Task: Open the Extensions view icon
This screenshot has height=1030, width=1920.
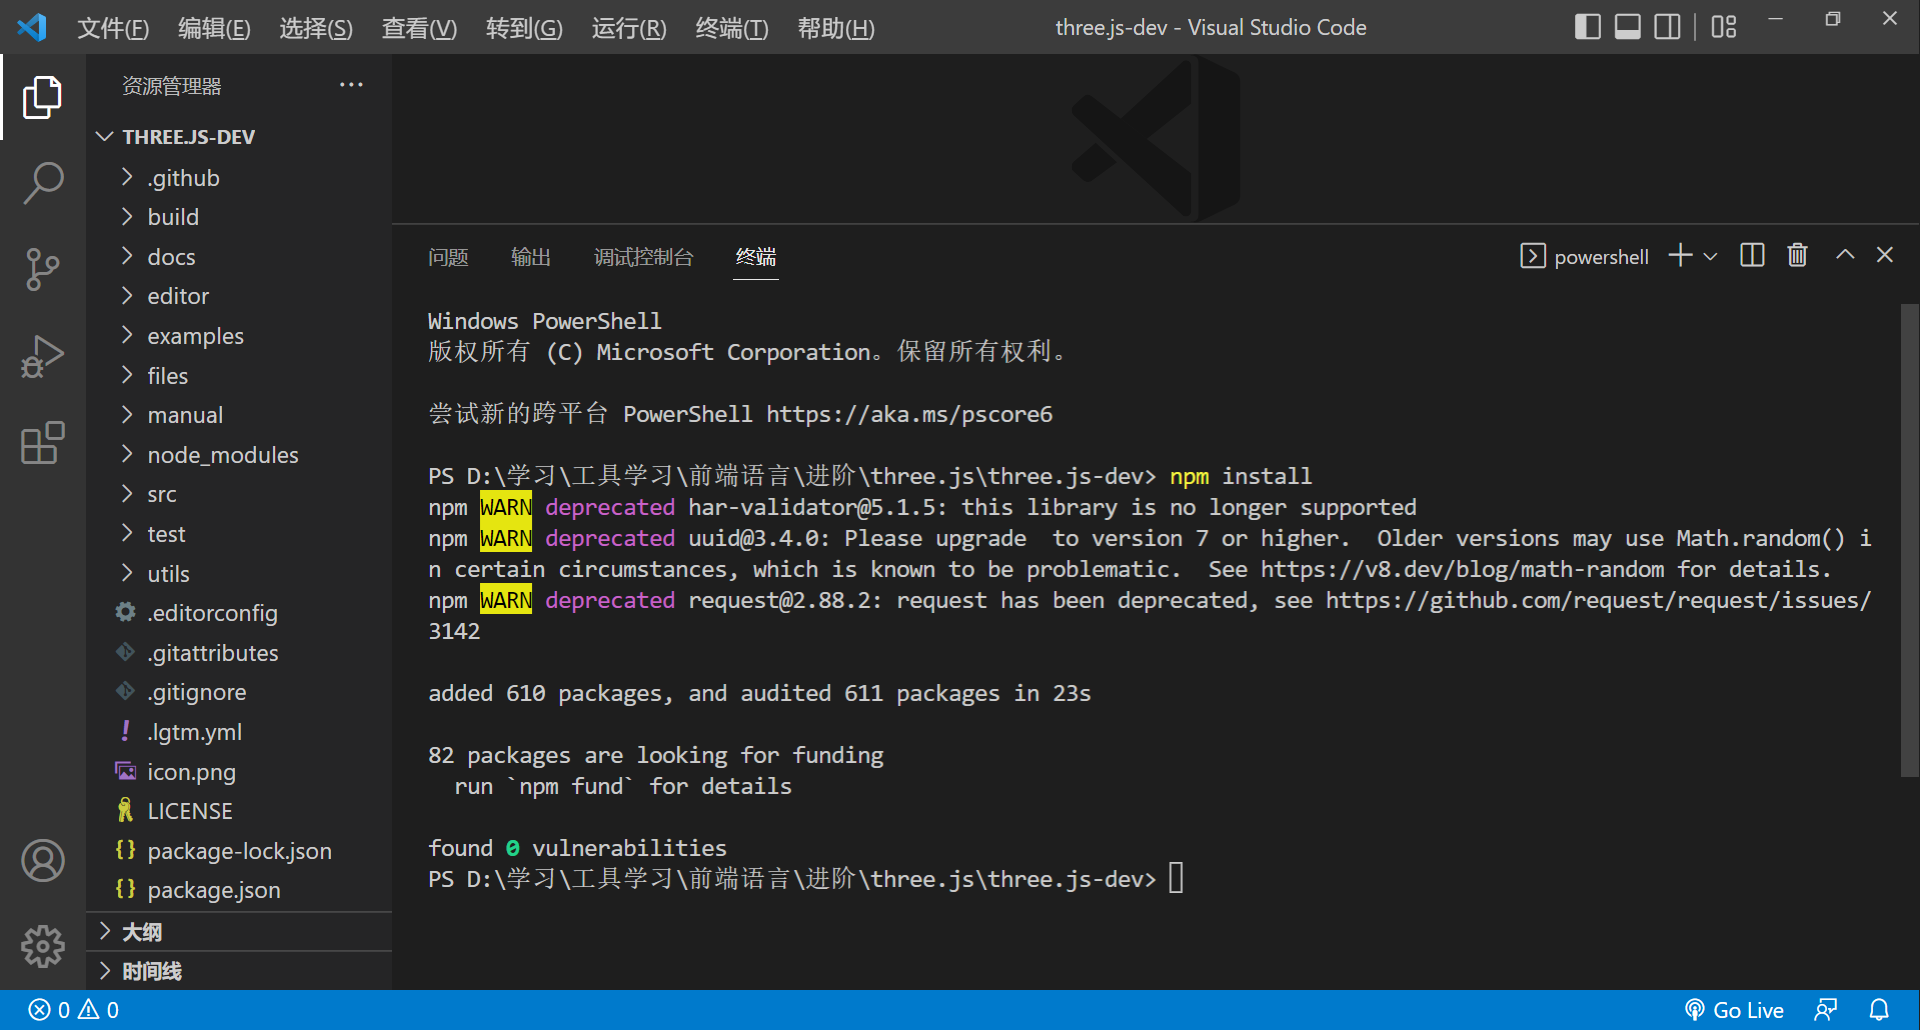Action: pyautogui.click(x=42, y=442)
